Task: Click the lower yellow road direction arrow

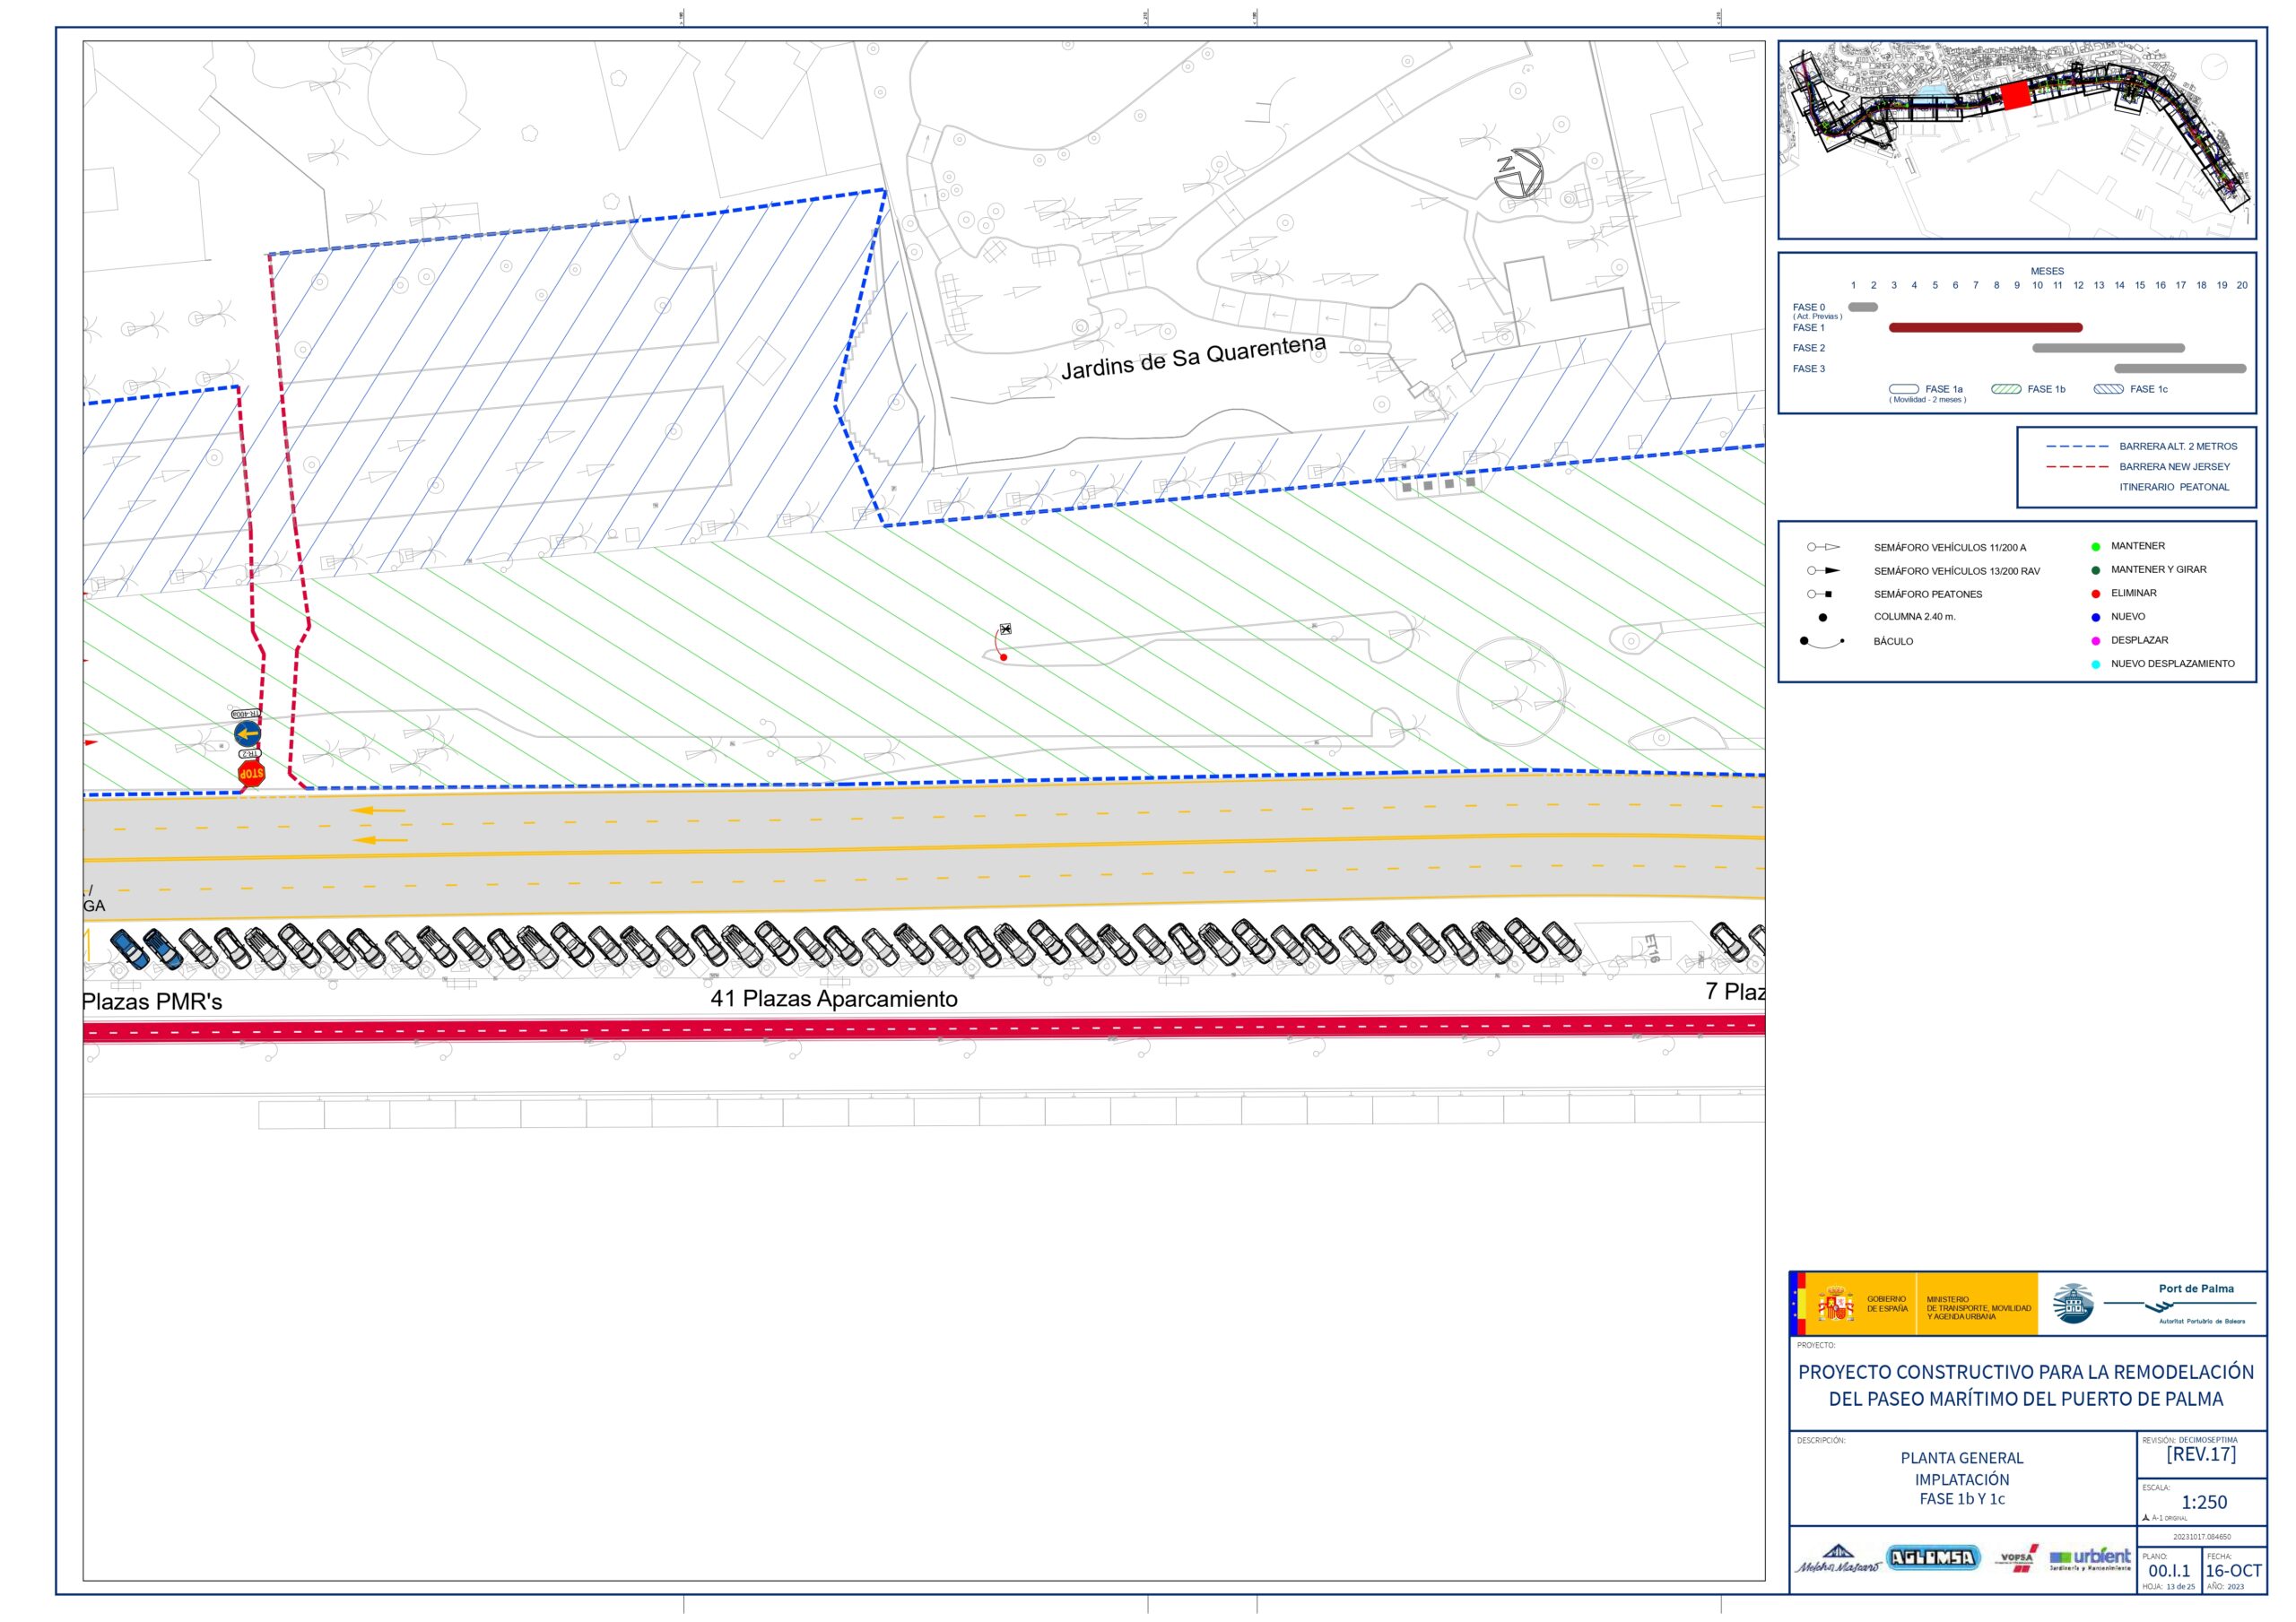Action: tap(379, 840)
